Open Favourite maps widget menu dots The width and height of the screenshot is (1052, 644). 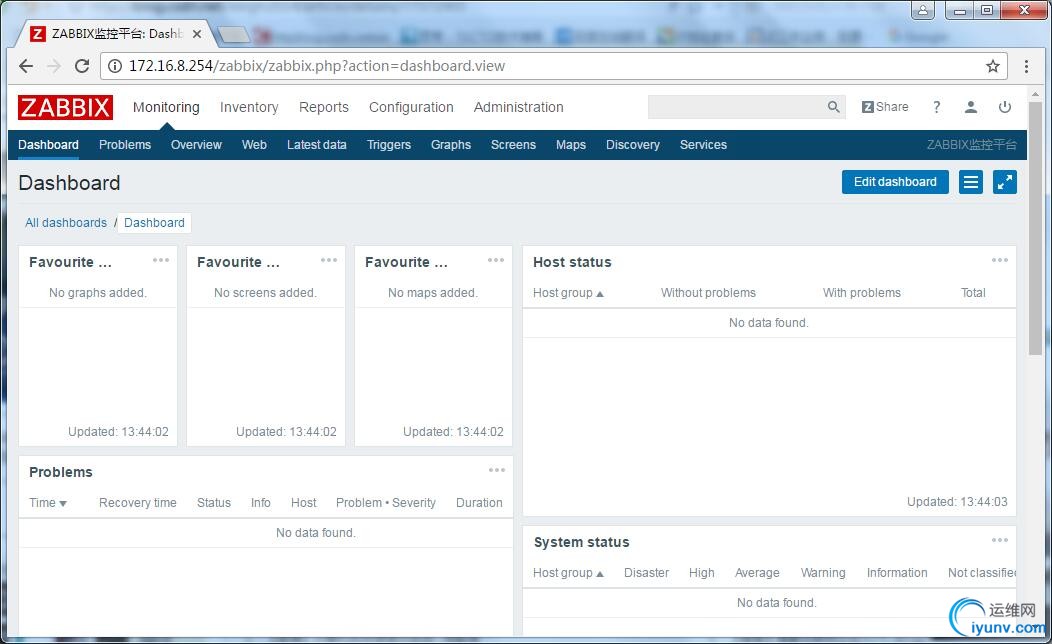496,260
